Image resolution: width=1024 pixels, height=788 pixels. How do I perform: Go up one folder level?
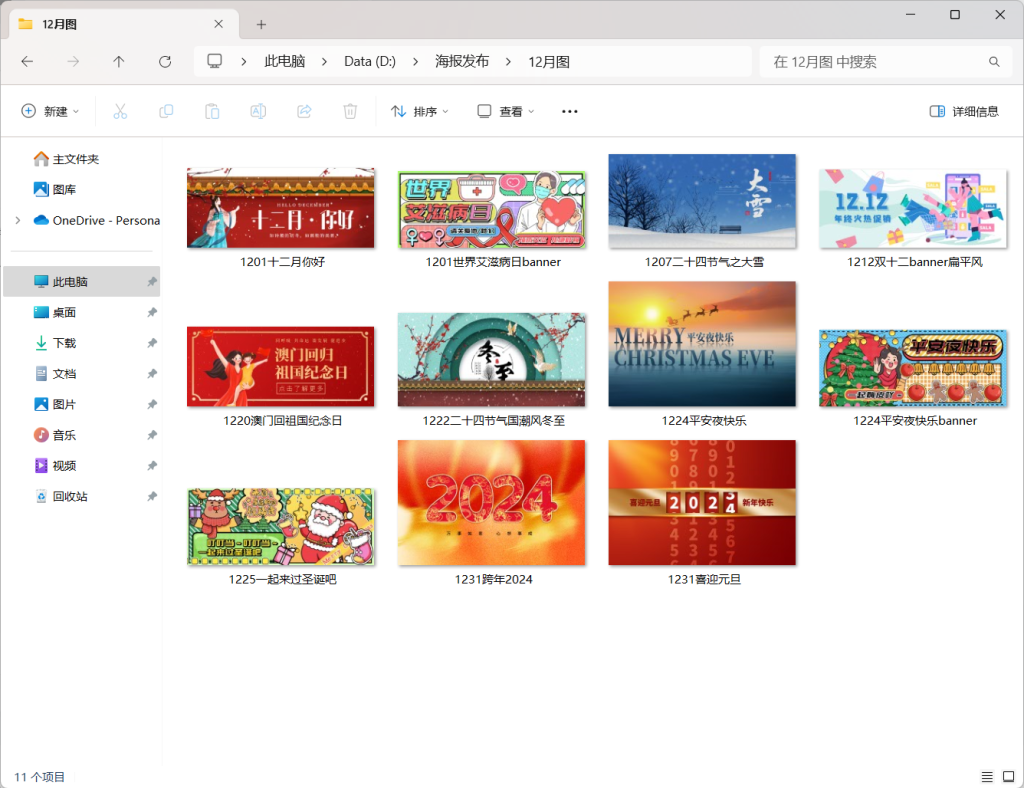119,62
